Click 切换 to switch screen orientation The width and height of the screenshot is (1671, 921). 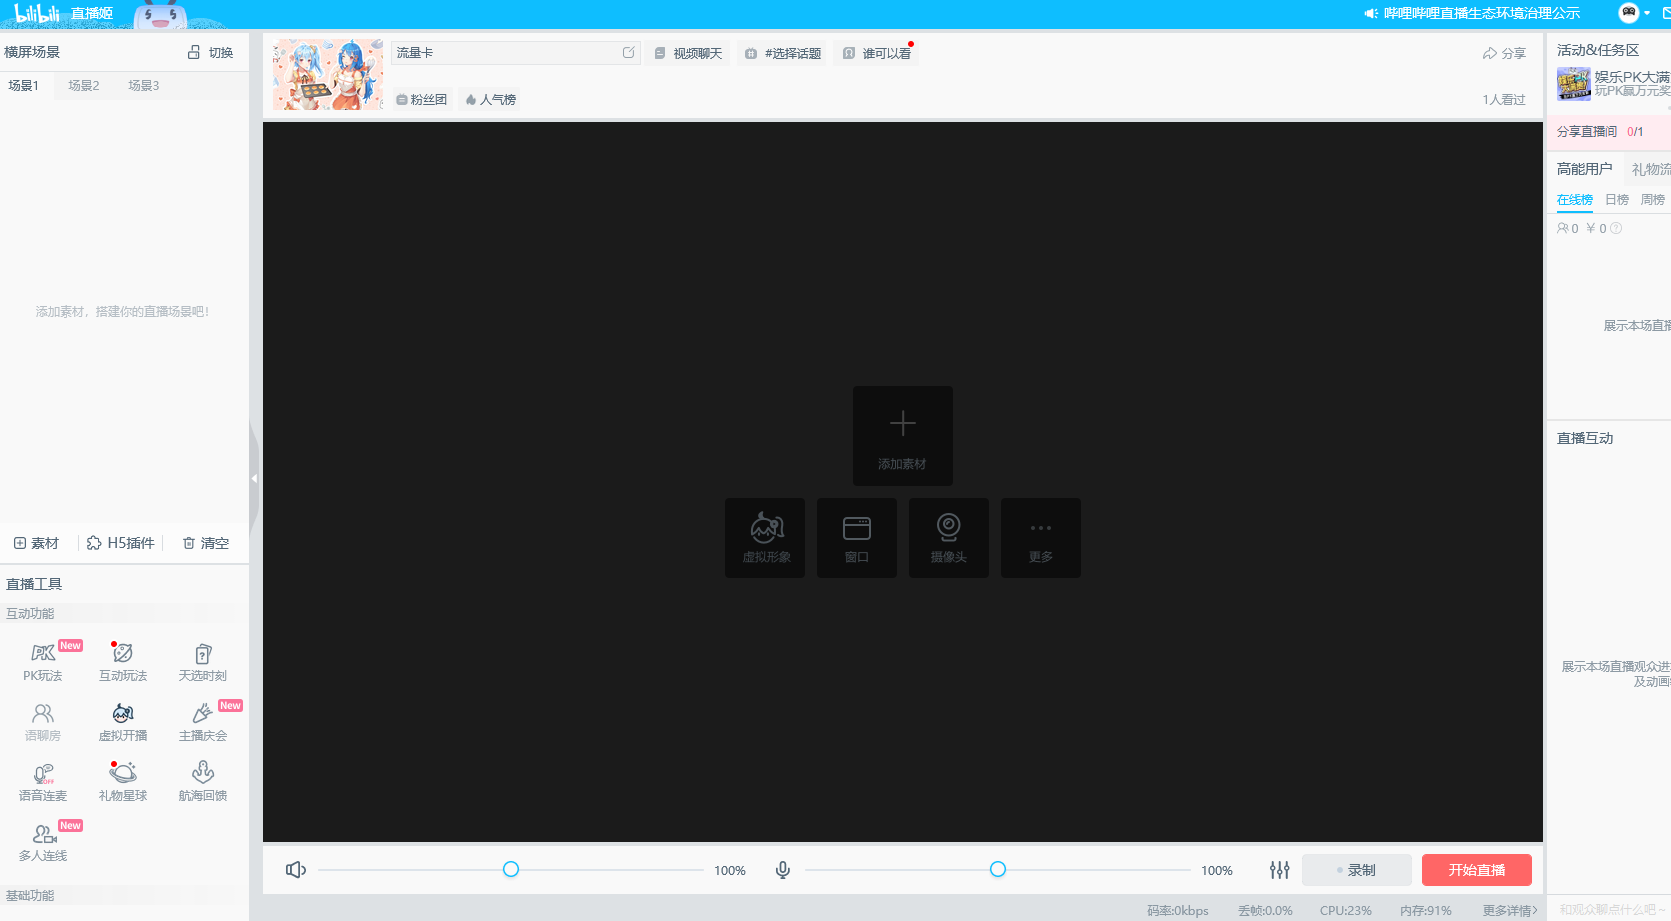(x=210, y=52)
